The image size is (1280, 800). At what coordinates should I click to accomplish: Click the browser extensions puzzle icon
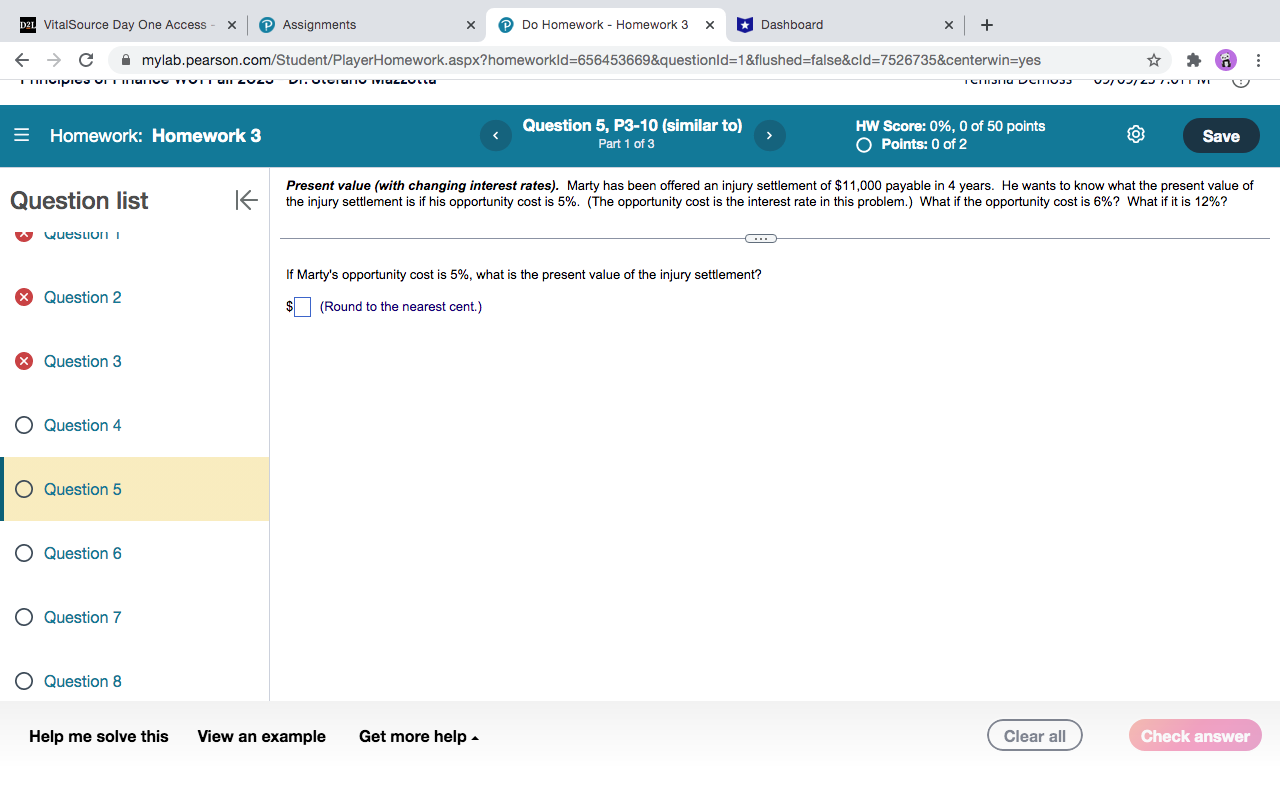[1193, 60]
